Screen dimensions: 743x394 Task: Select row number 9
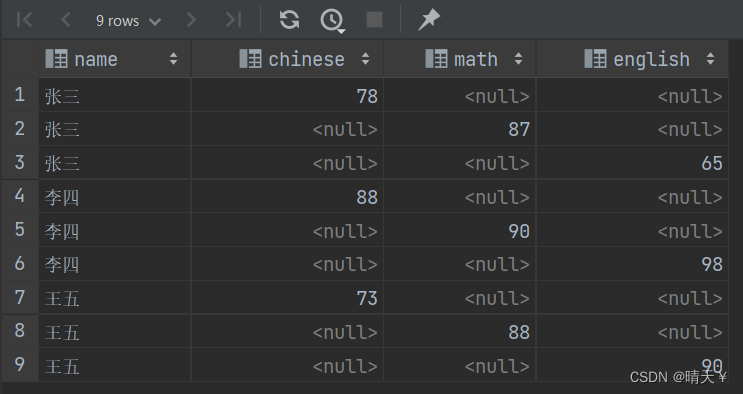coord(19,365)
